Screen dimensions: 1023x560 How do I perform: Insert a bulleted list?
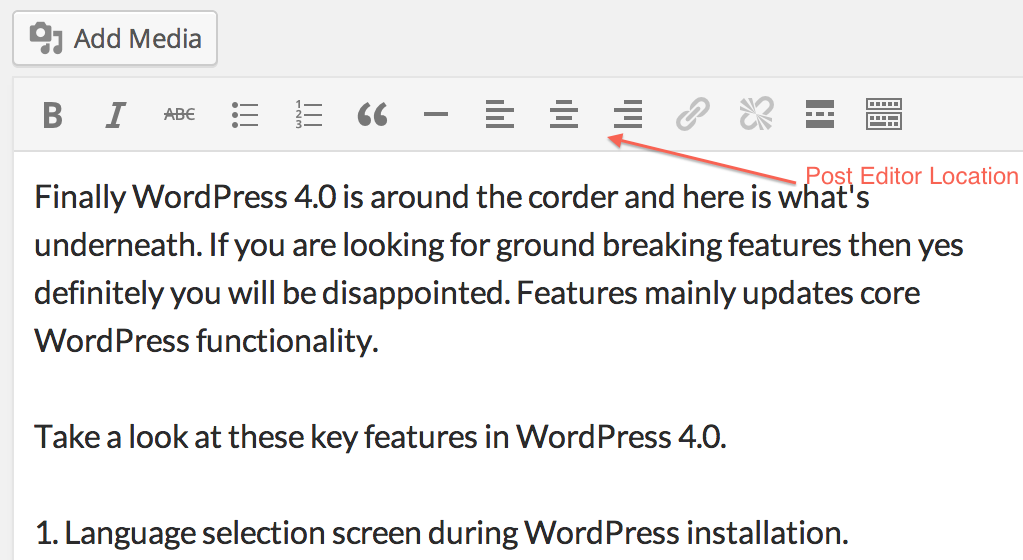point(245,115)
